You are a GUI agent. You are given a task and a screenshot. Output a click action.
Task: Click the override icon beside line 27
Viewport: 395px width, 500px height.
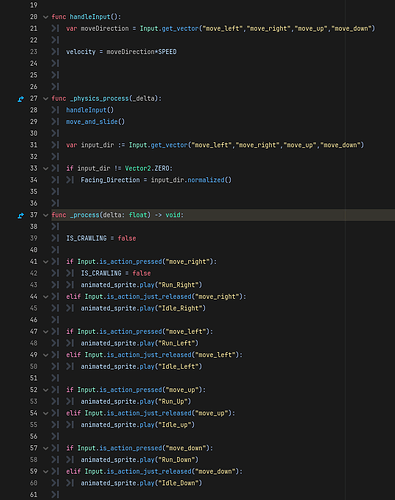pyautogui.click(x=21, y=99)
